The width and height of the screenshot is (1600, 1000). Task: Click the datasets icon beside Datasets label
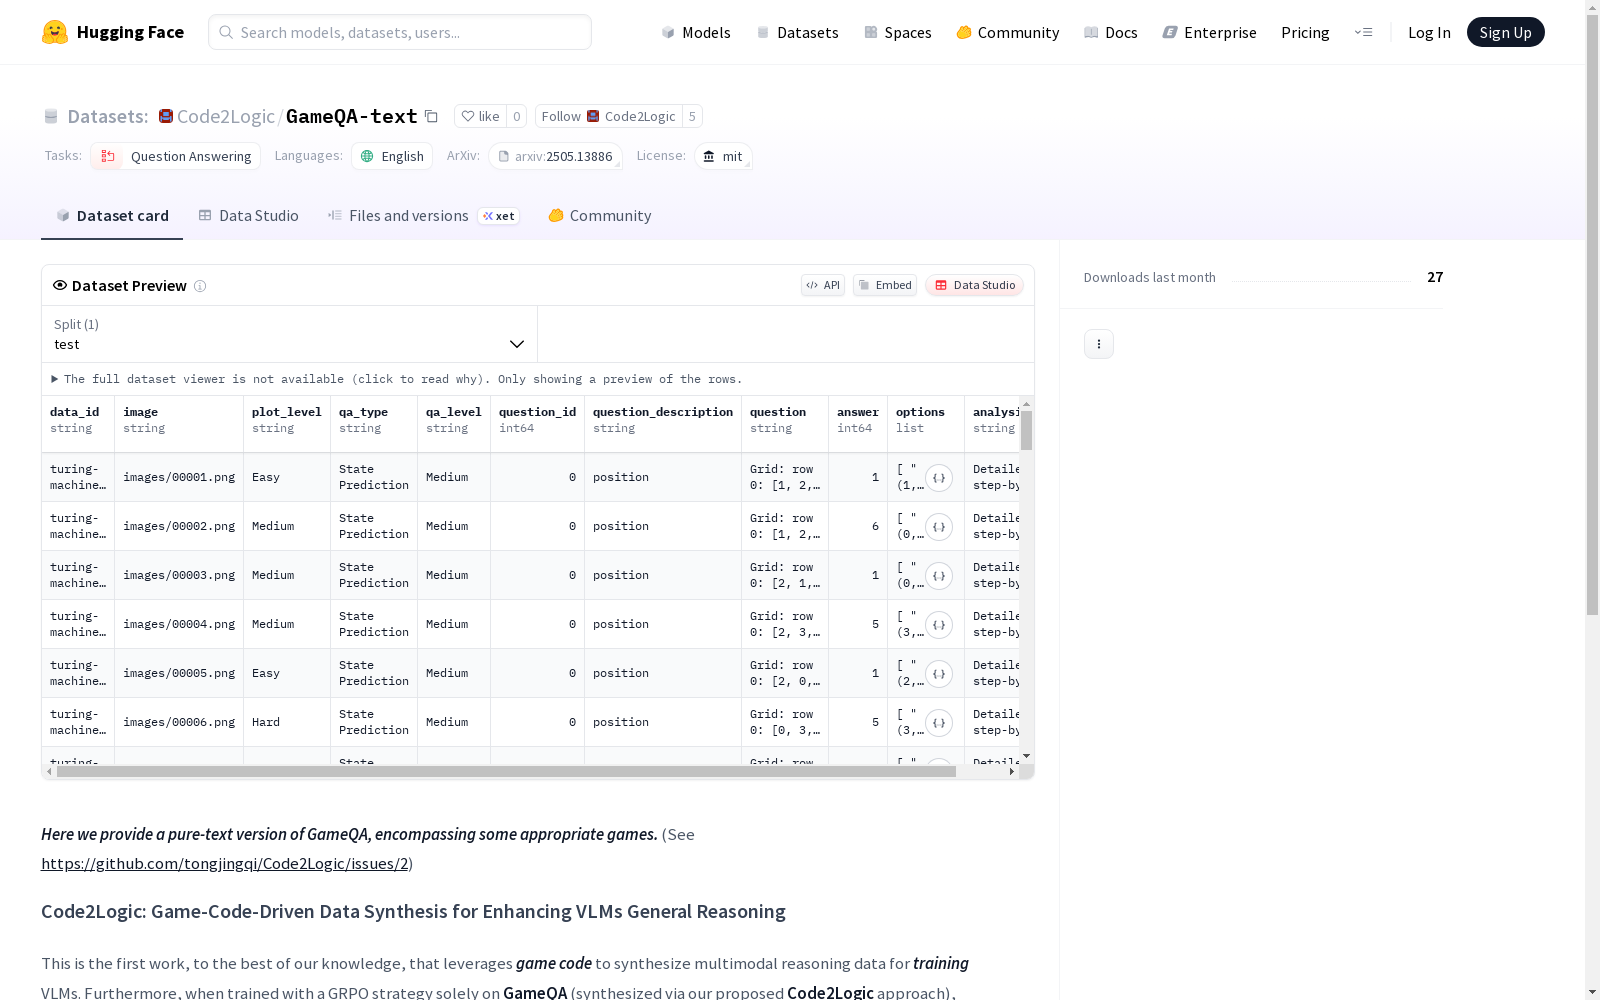tap(51, 117)
